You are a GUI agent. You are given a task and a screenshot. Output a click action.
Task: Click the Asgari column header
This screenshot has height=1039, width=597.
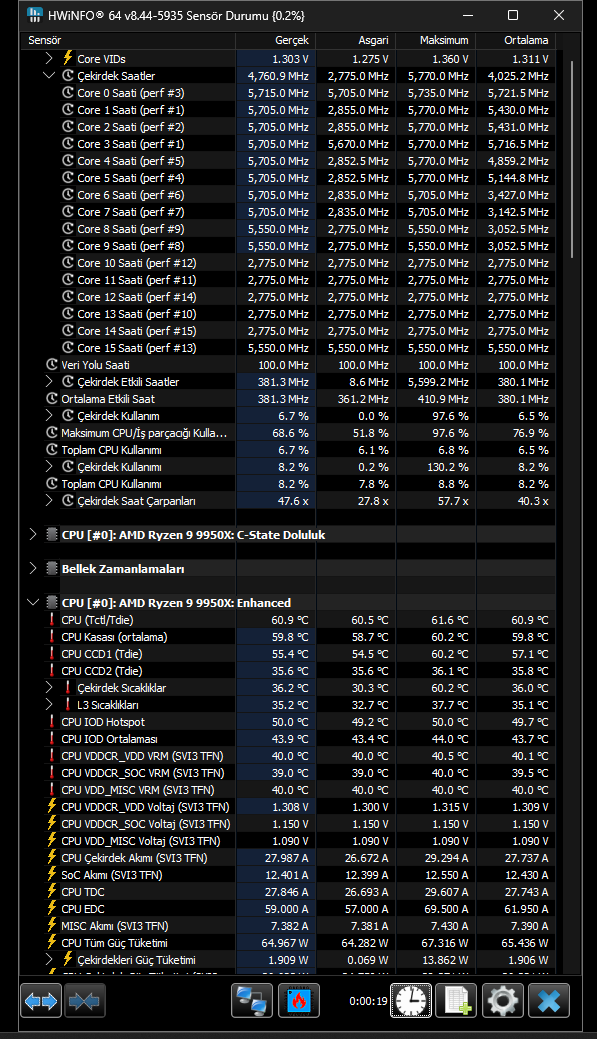(x=356, y=40)
